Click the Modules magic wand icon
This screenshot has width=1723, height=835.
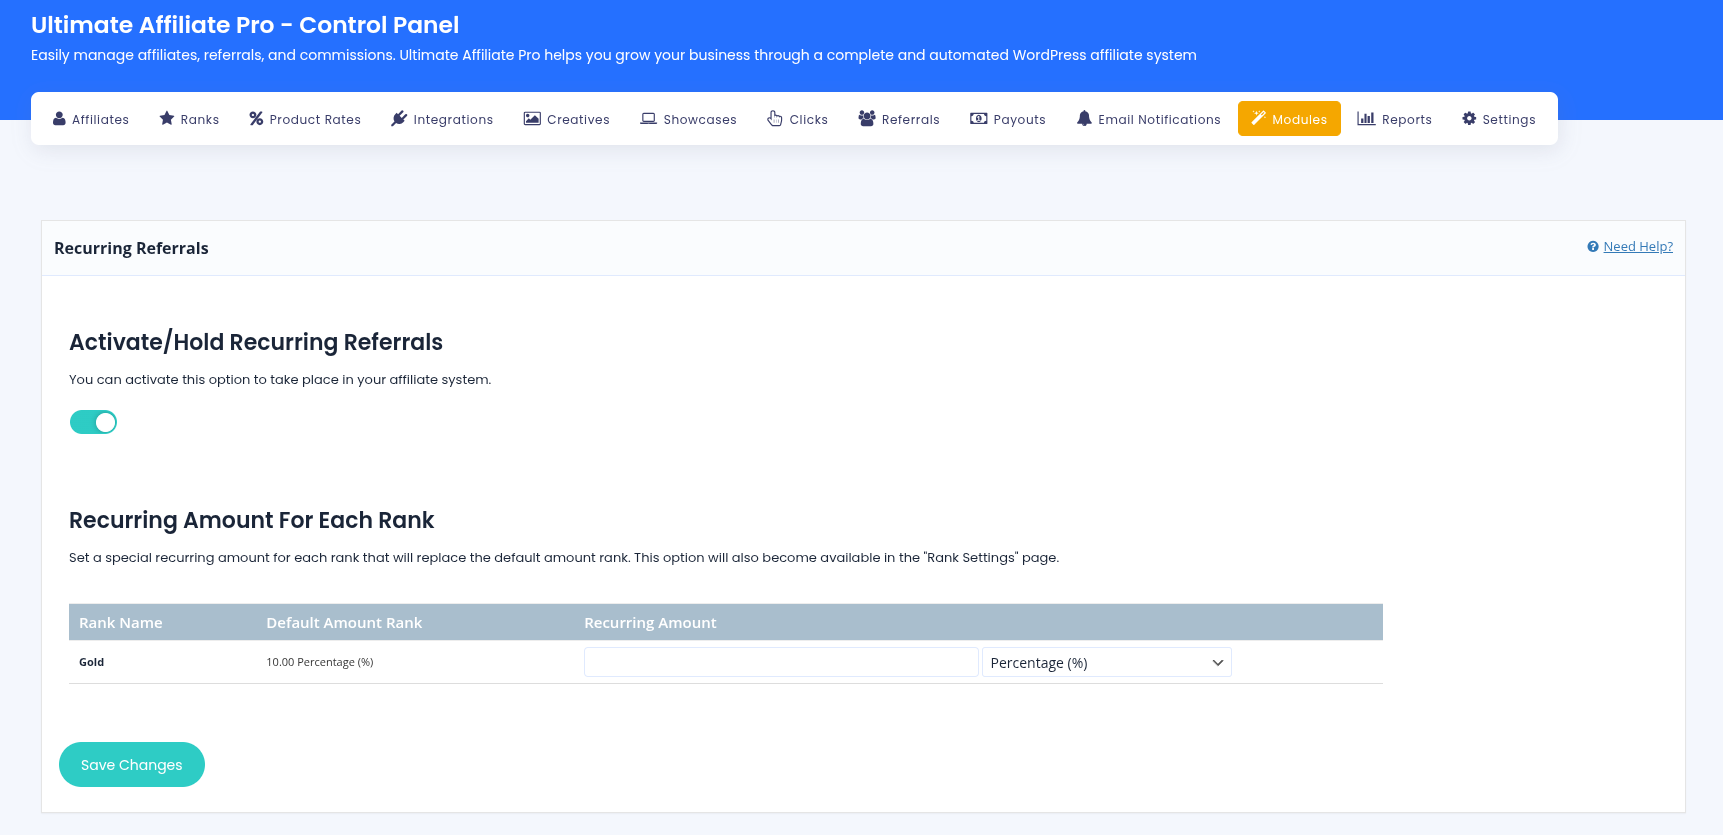(1259, 119)
